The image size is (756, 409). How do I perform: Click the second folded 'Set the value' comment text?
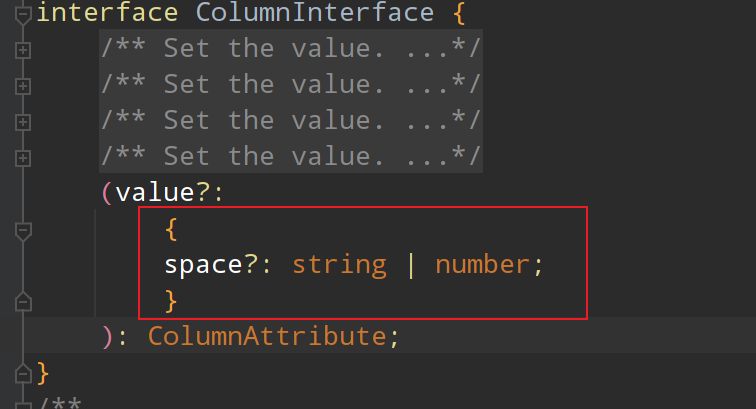290,84
